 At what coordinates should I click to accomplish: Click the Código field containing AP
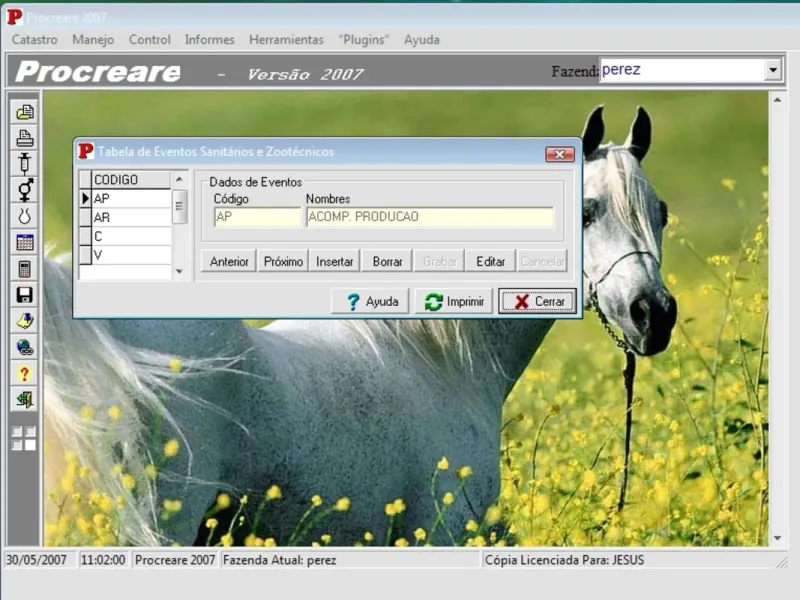(257, 217)
